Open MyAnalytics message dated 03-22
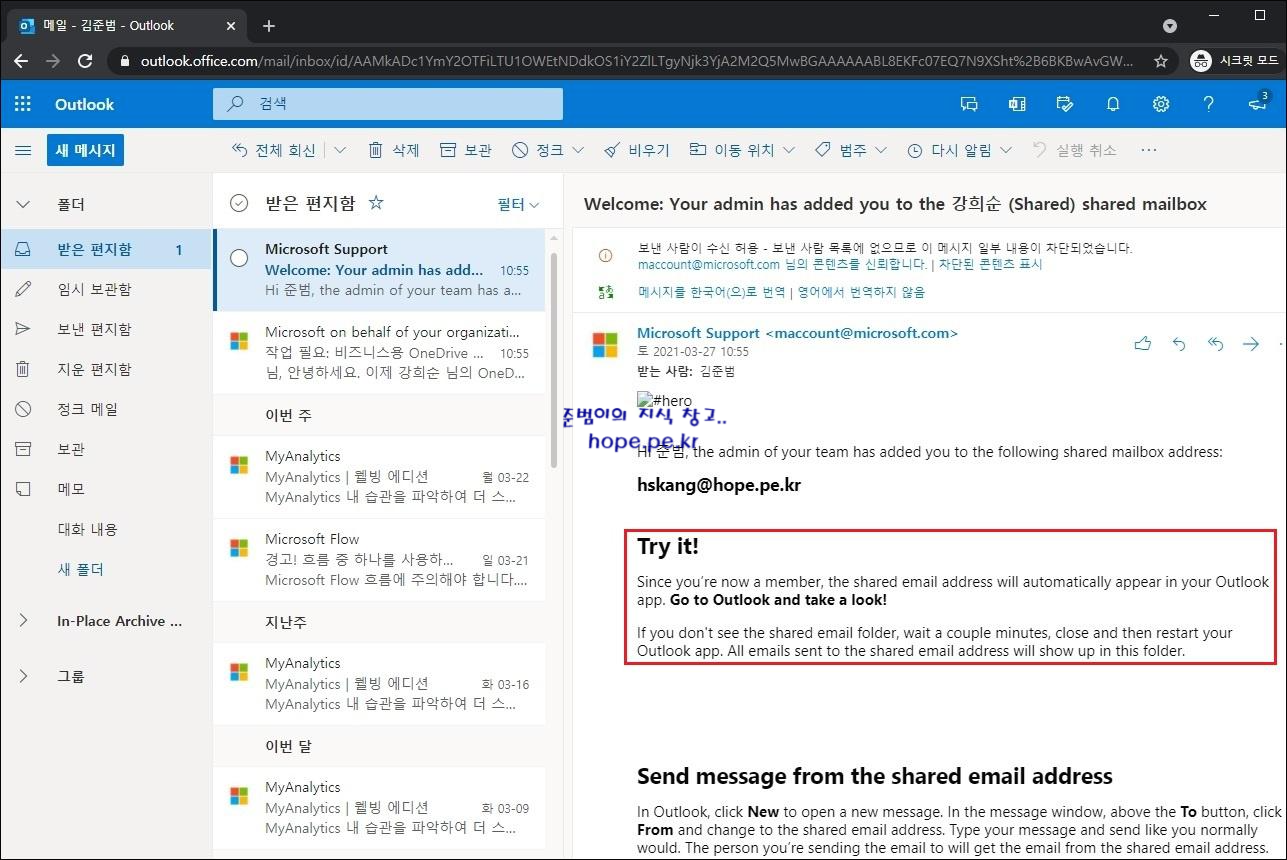1287x860 pixels. click(x=379, y=476)
